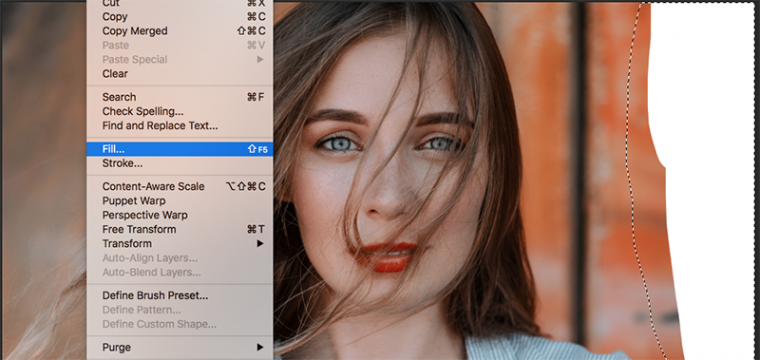Choose Check Spelling... option
760x360 pixels.
(180, 111)
